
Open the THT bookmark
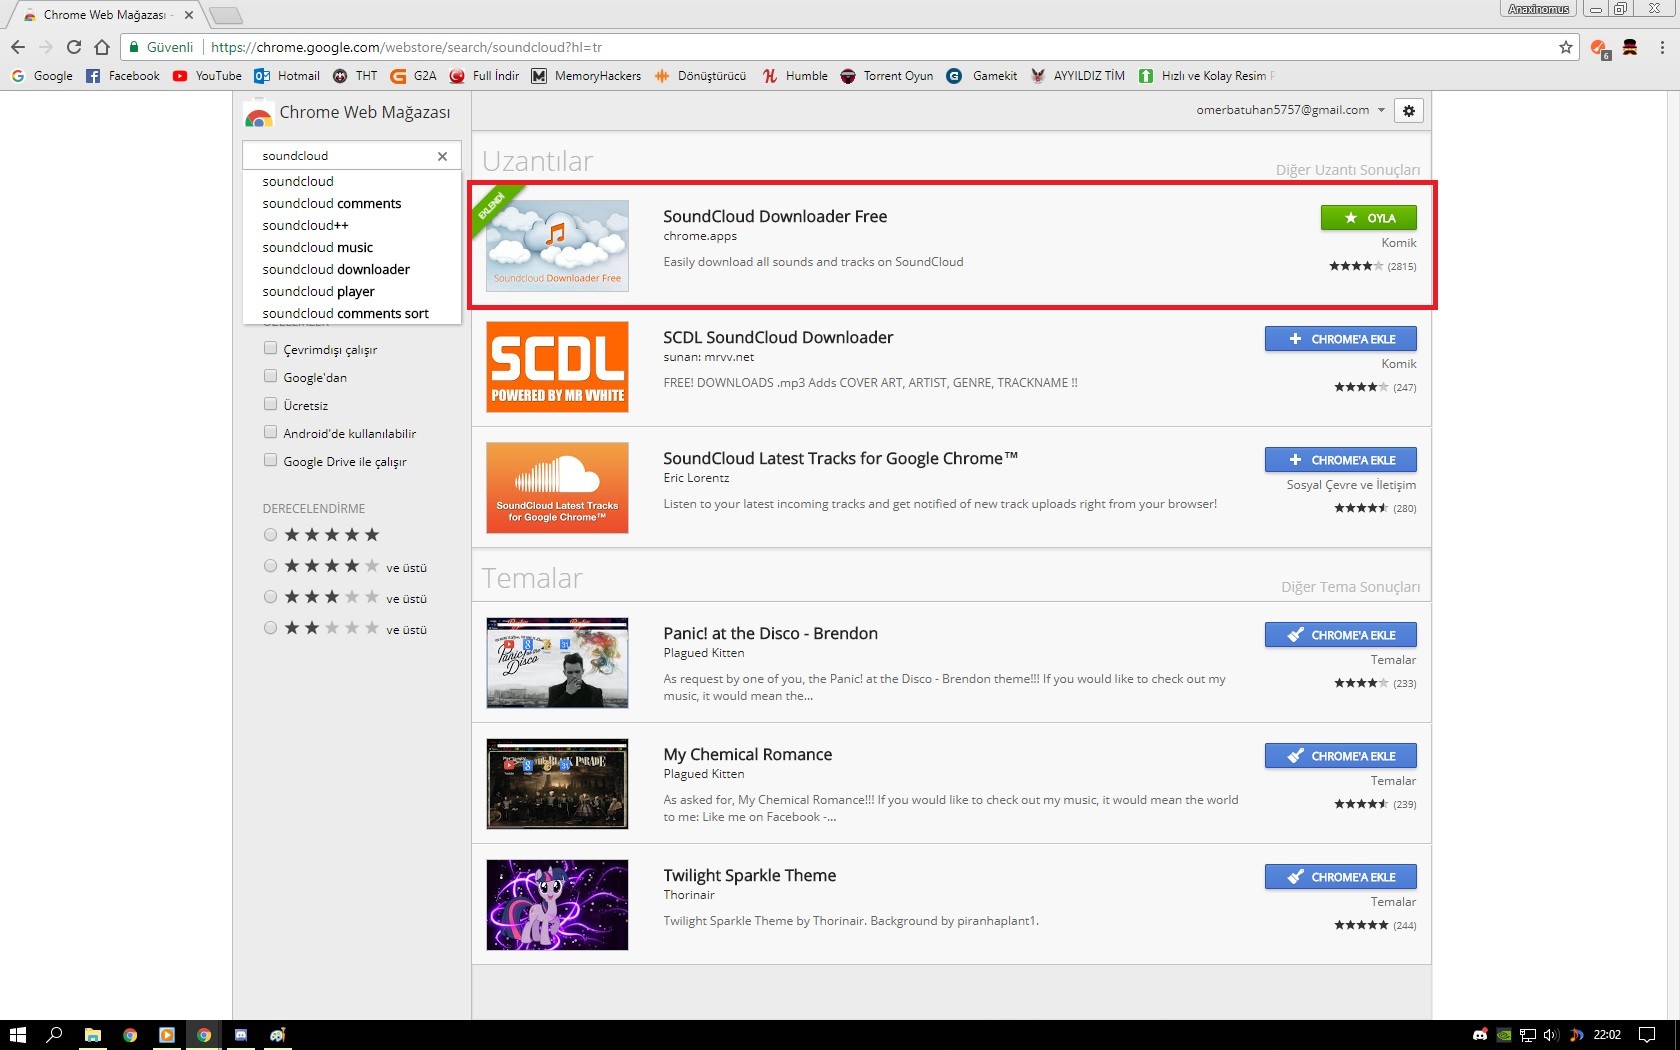[x=355, y=76]
